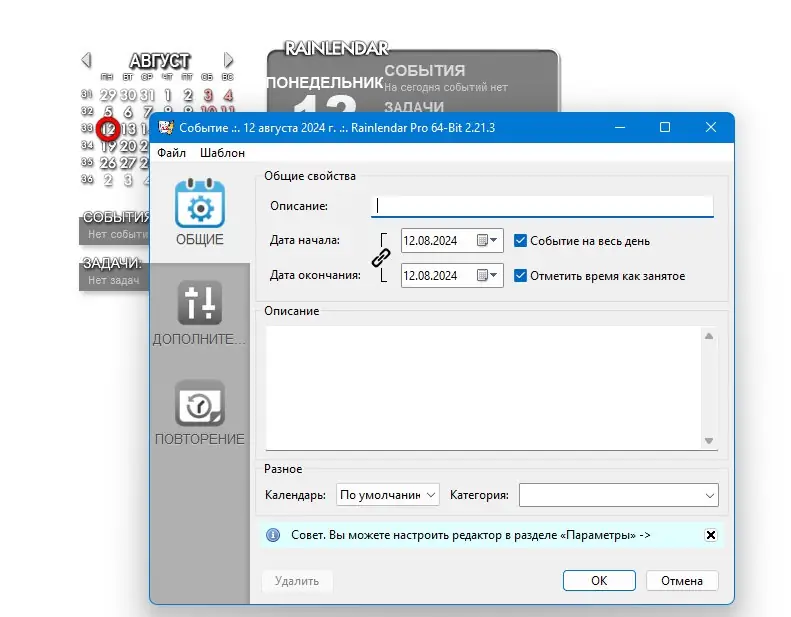Click the Нет задач entry
Screen dimensions: 791x617
(x=114, y=280)
